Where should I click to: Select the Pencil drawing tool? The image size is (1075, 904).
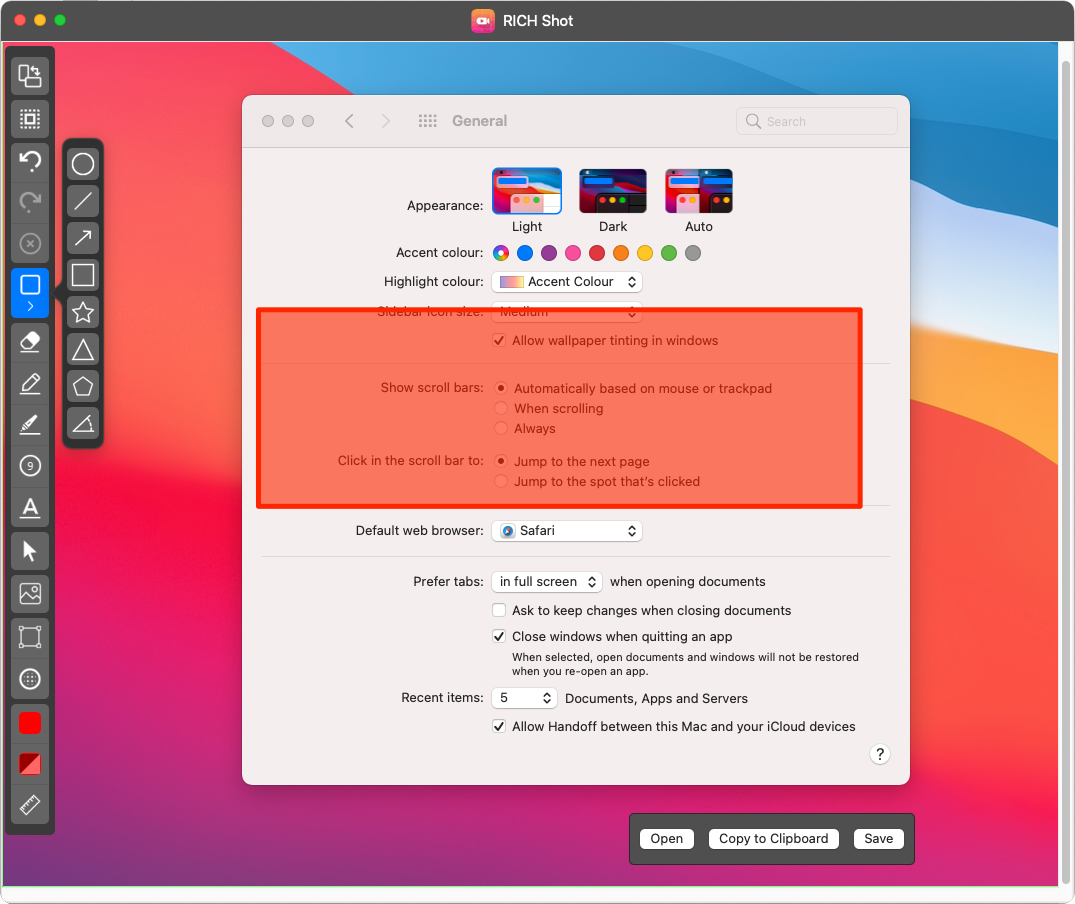pyautogui.click(x=29, y=384)
